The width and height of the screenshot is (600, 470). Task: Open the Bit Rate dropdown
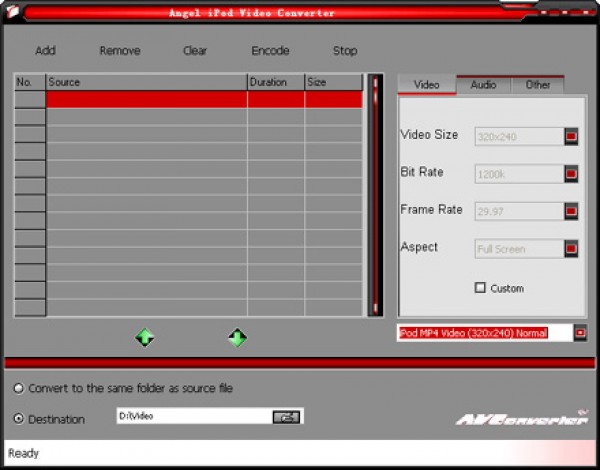571,174
